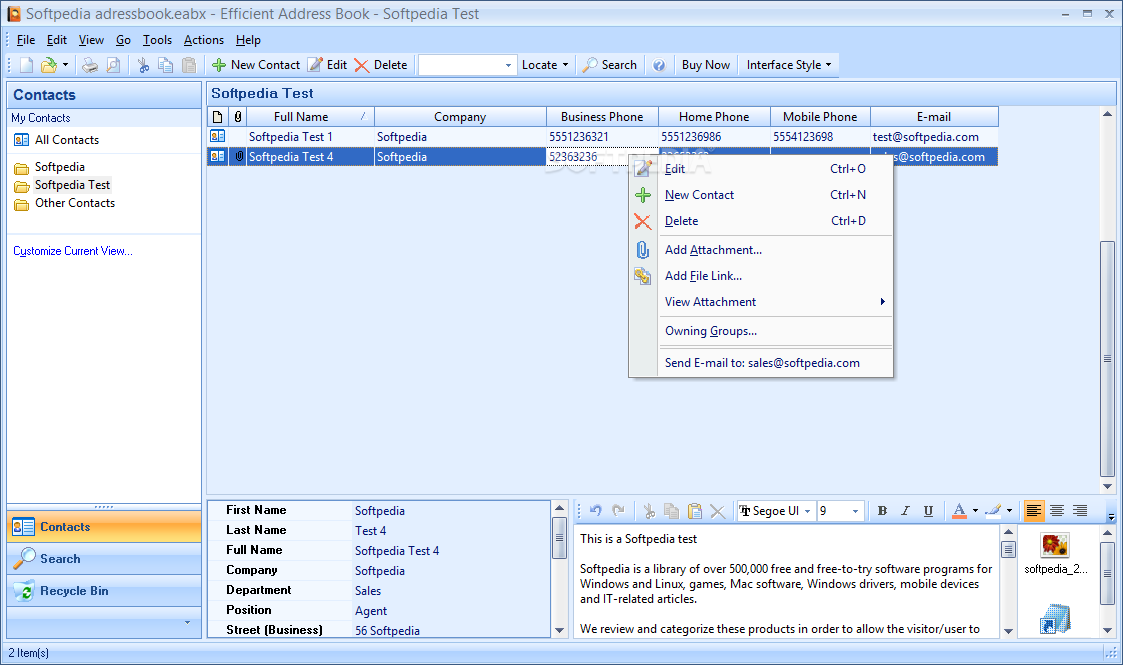This screenshot has height=665, width=1123.
Task: Toggle bold formatting
Action: point(882,510)
